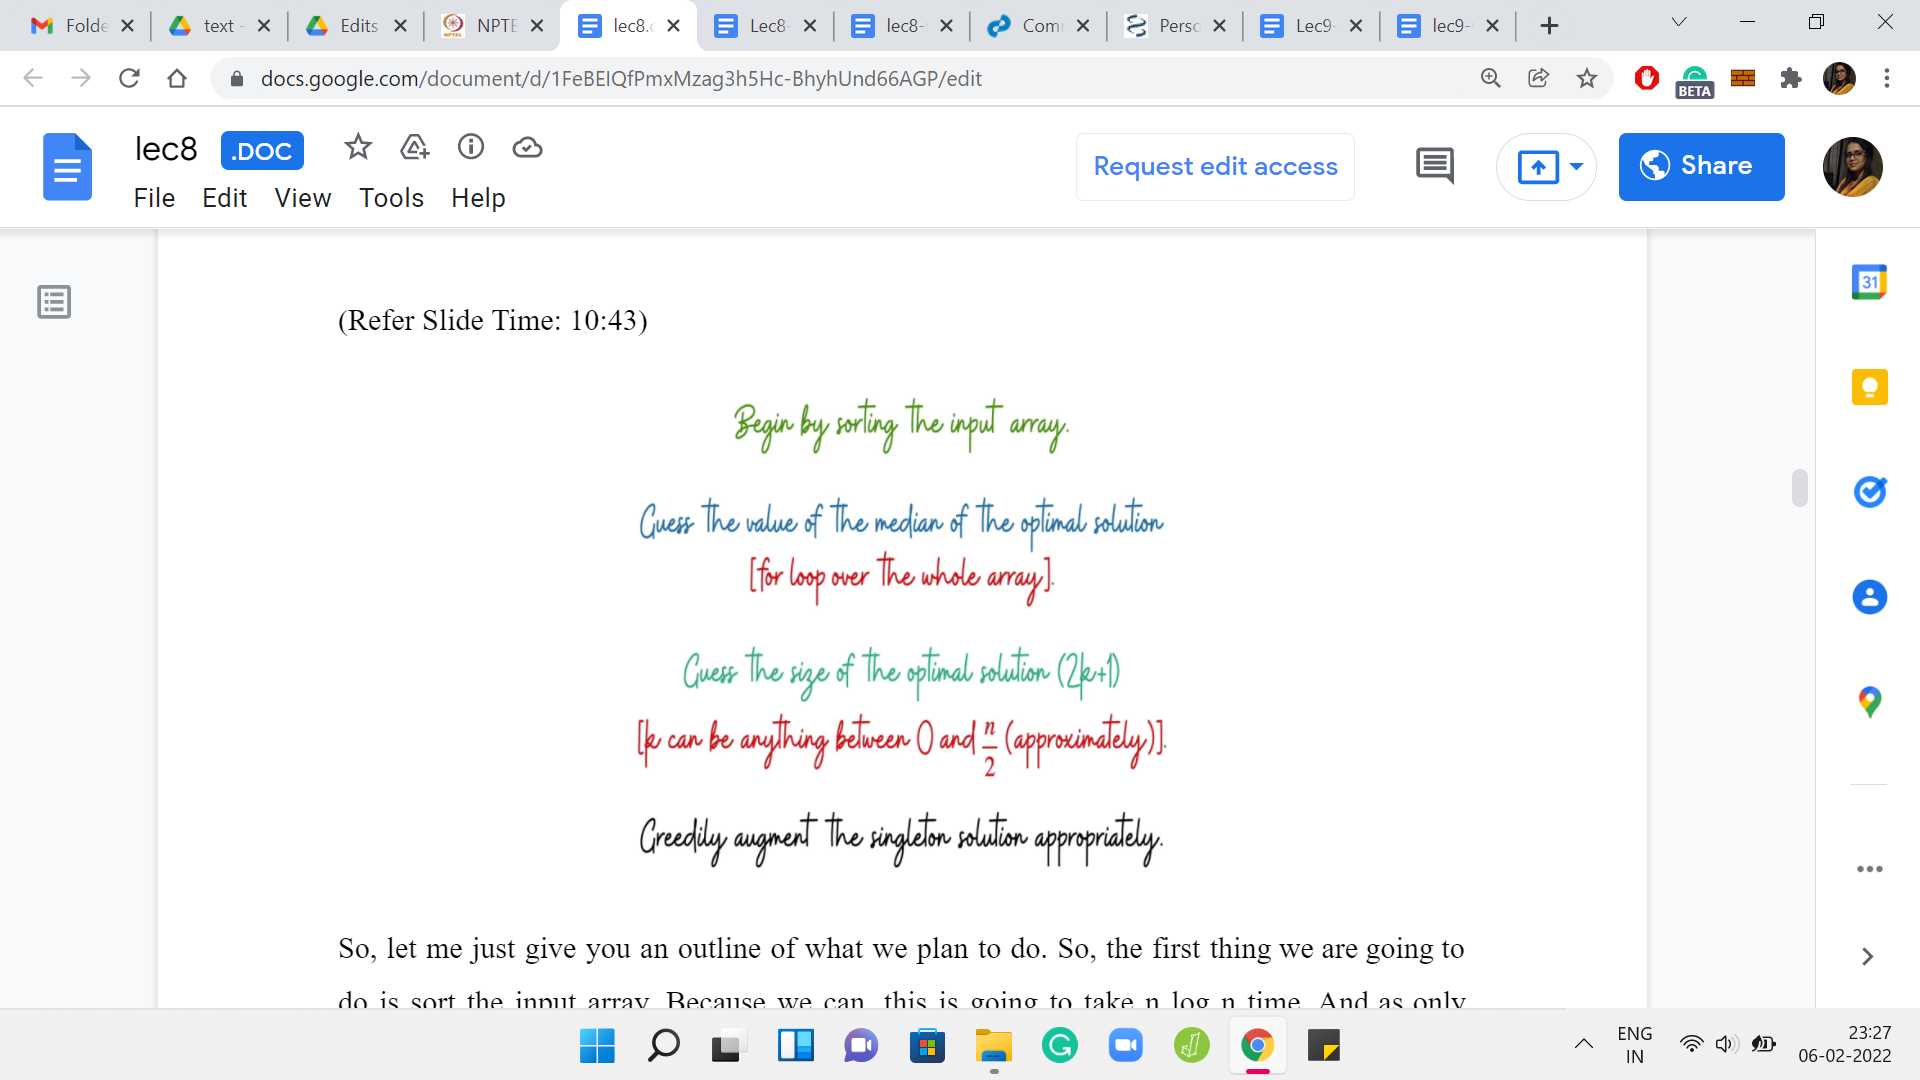Open the Tools menu
The image size is (1920, 1080).
click(x=391, y=198)
